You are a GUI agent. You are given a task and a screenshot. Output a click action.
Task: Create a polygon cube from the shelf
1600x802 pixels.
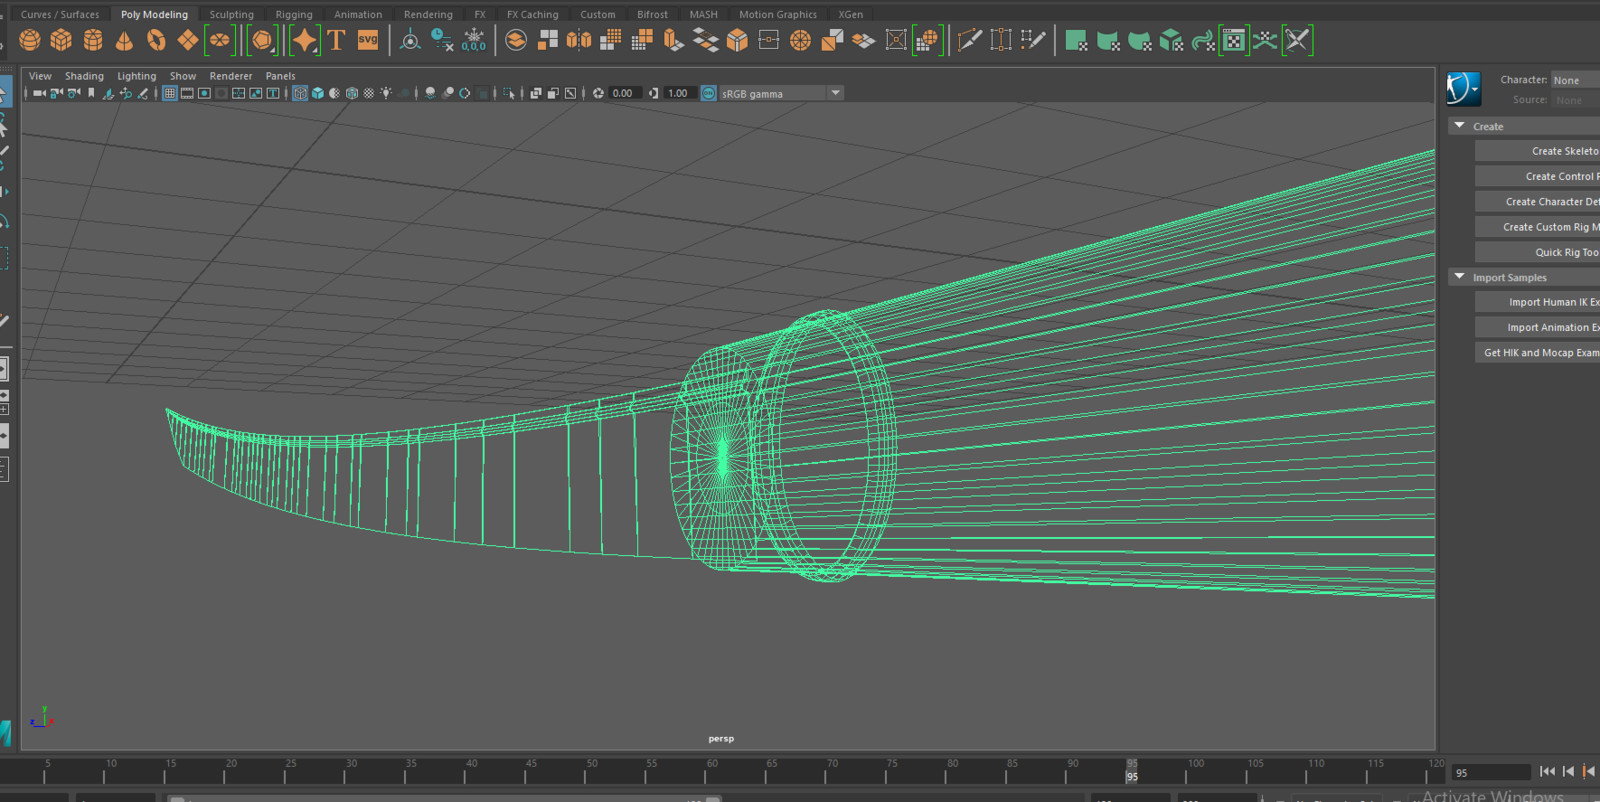(x=61, y=40)
